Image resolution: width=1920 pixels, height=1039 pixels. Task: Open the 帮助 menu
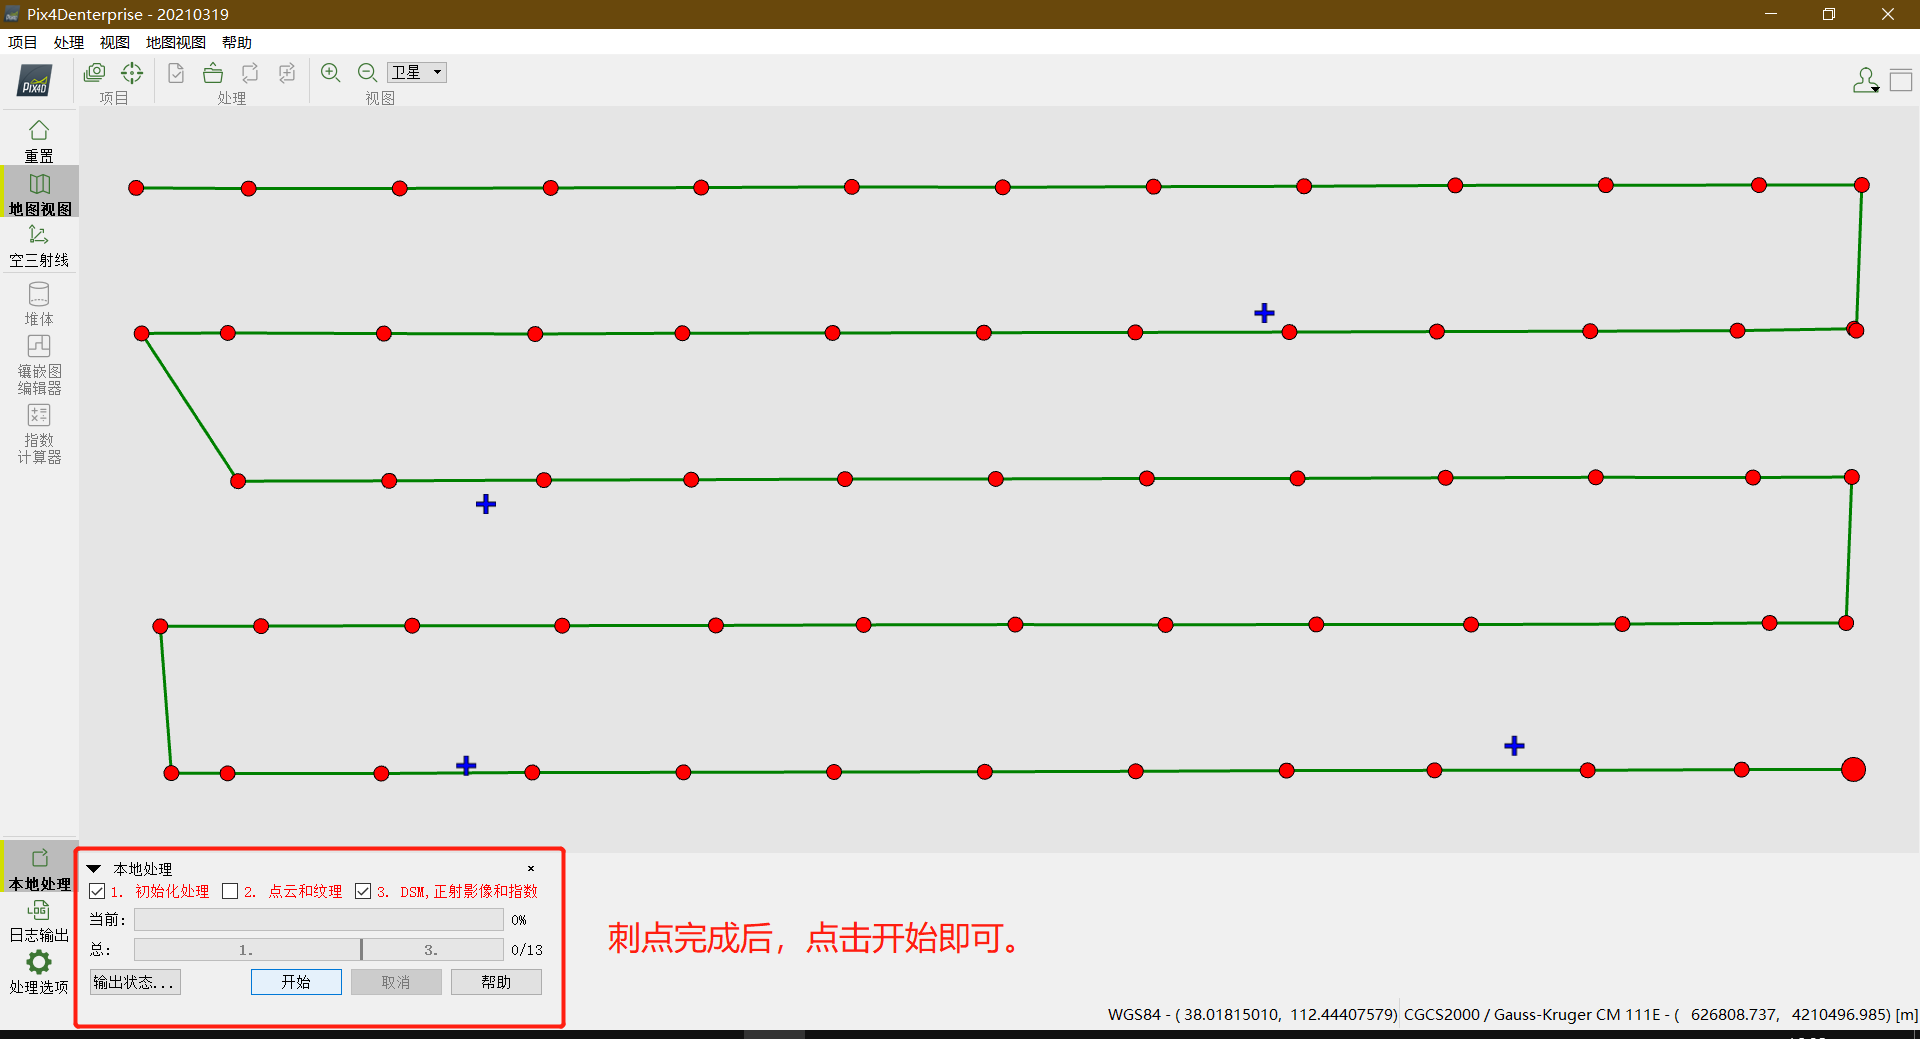[236, 42]
